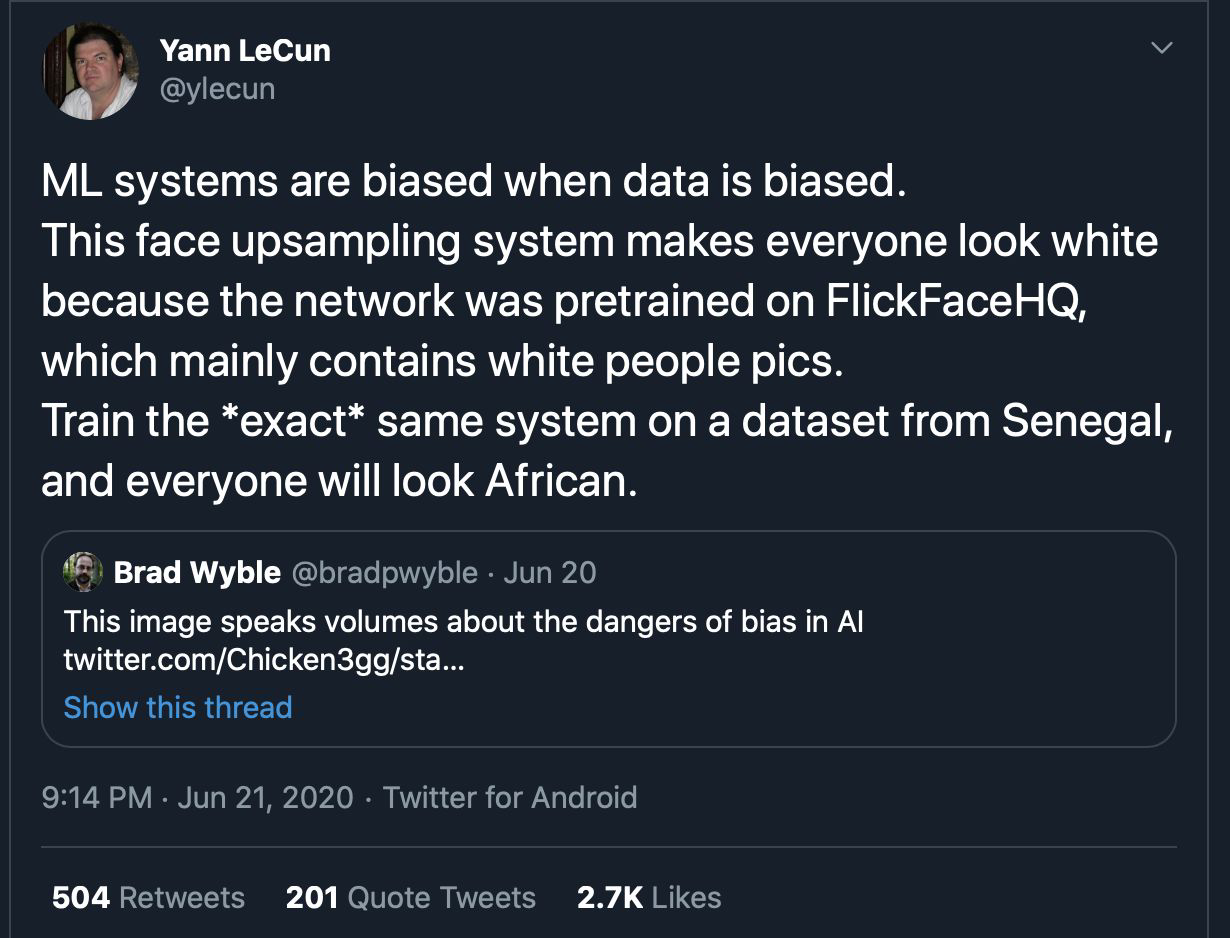Open the 201 Quote Tweets list
This screenshot has width=1230, height=938.
(410, 897)
